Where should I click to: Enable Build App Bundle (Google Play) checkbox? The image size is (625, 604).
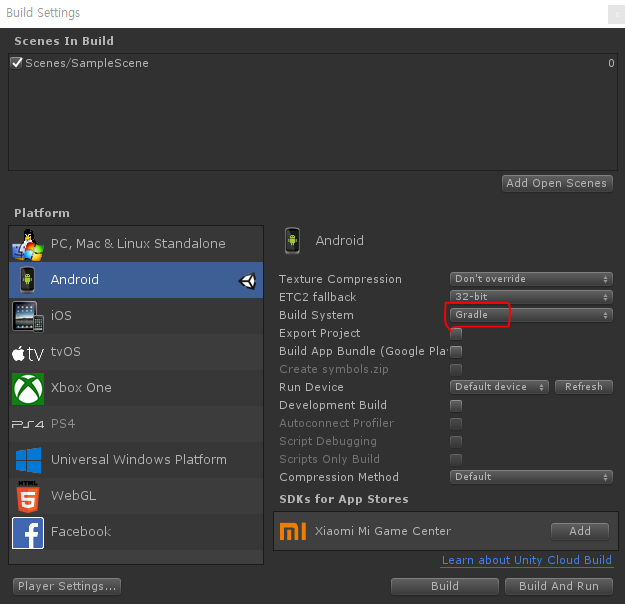click(456, 352)
